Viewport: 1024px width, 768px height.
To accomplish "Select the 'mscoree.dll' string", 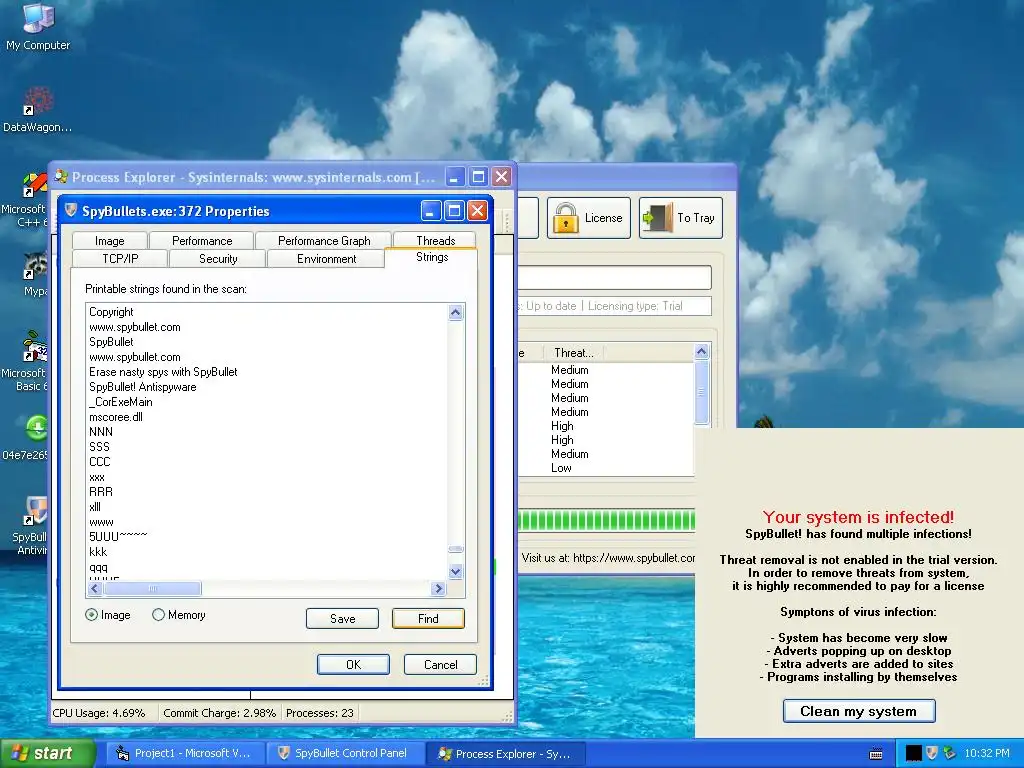I will pos(116,417).
